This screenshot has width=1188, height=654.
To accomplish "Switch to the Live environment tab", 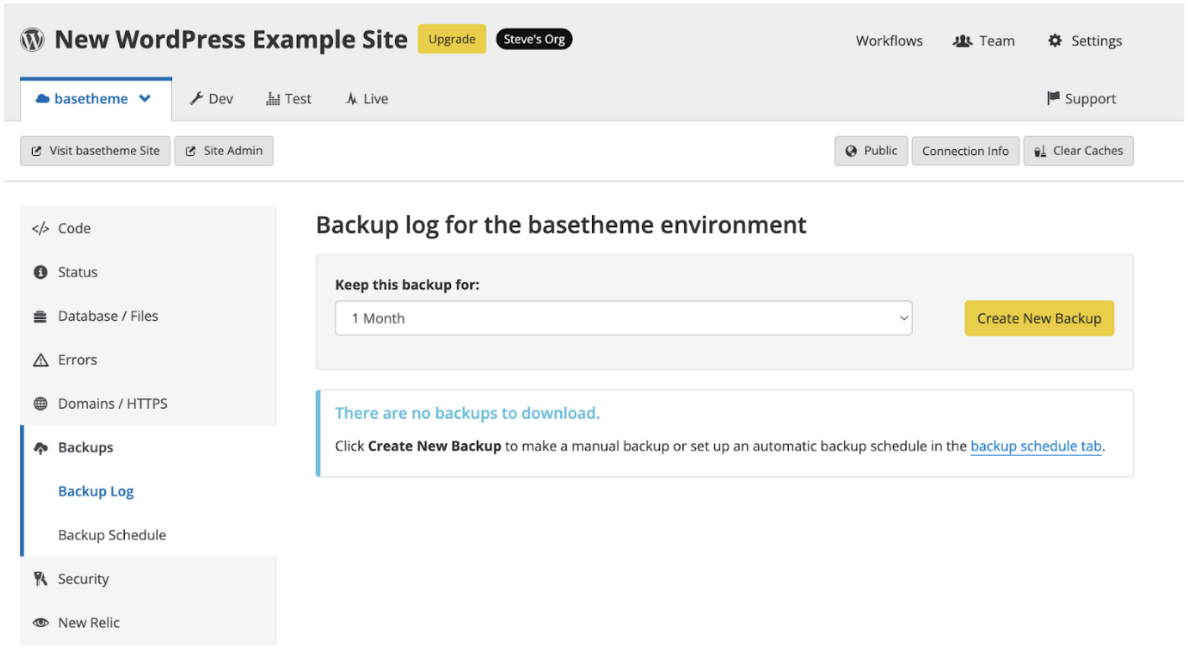I will 366,99.
